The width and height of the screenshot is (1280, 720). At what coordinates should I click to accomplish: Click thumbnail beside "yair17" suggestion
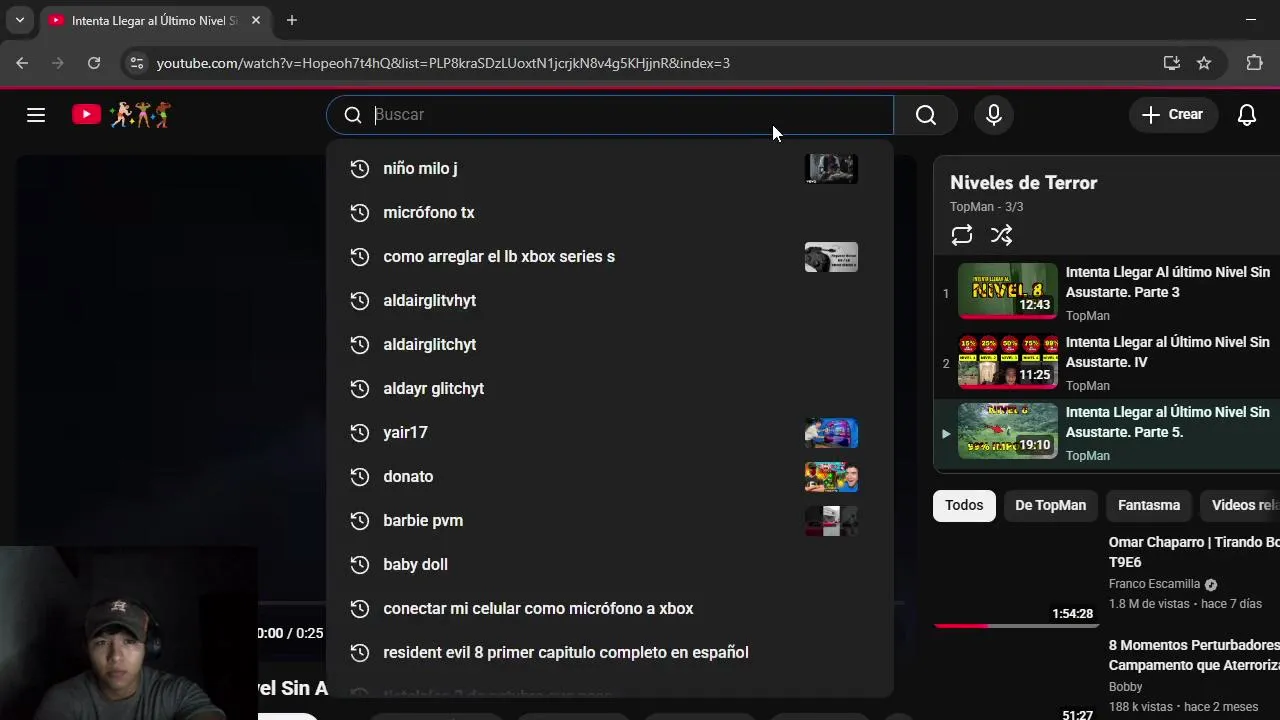pyautogui.click(x=831, y=433)
